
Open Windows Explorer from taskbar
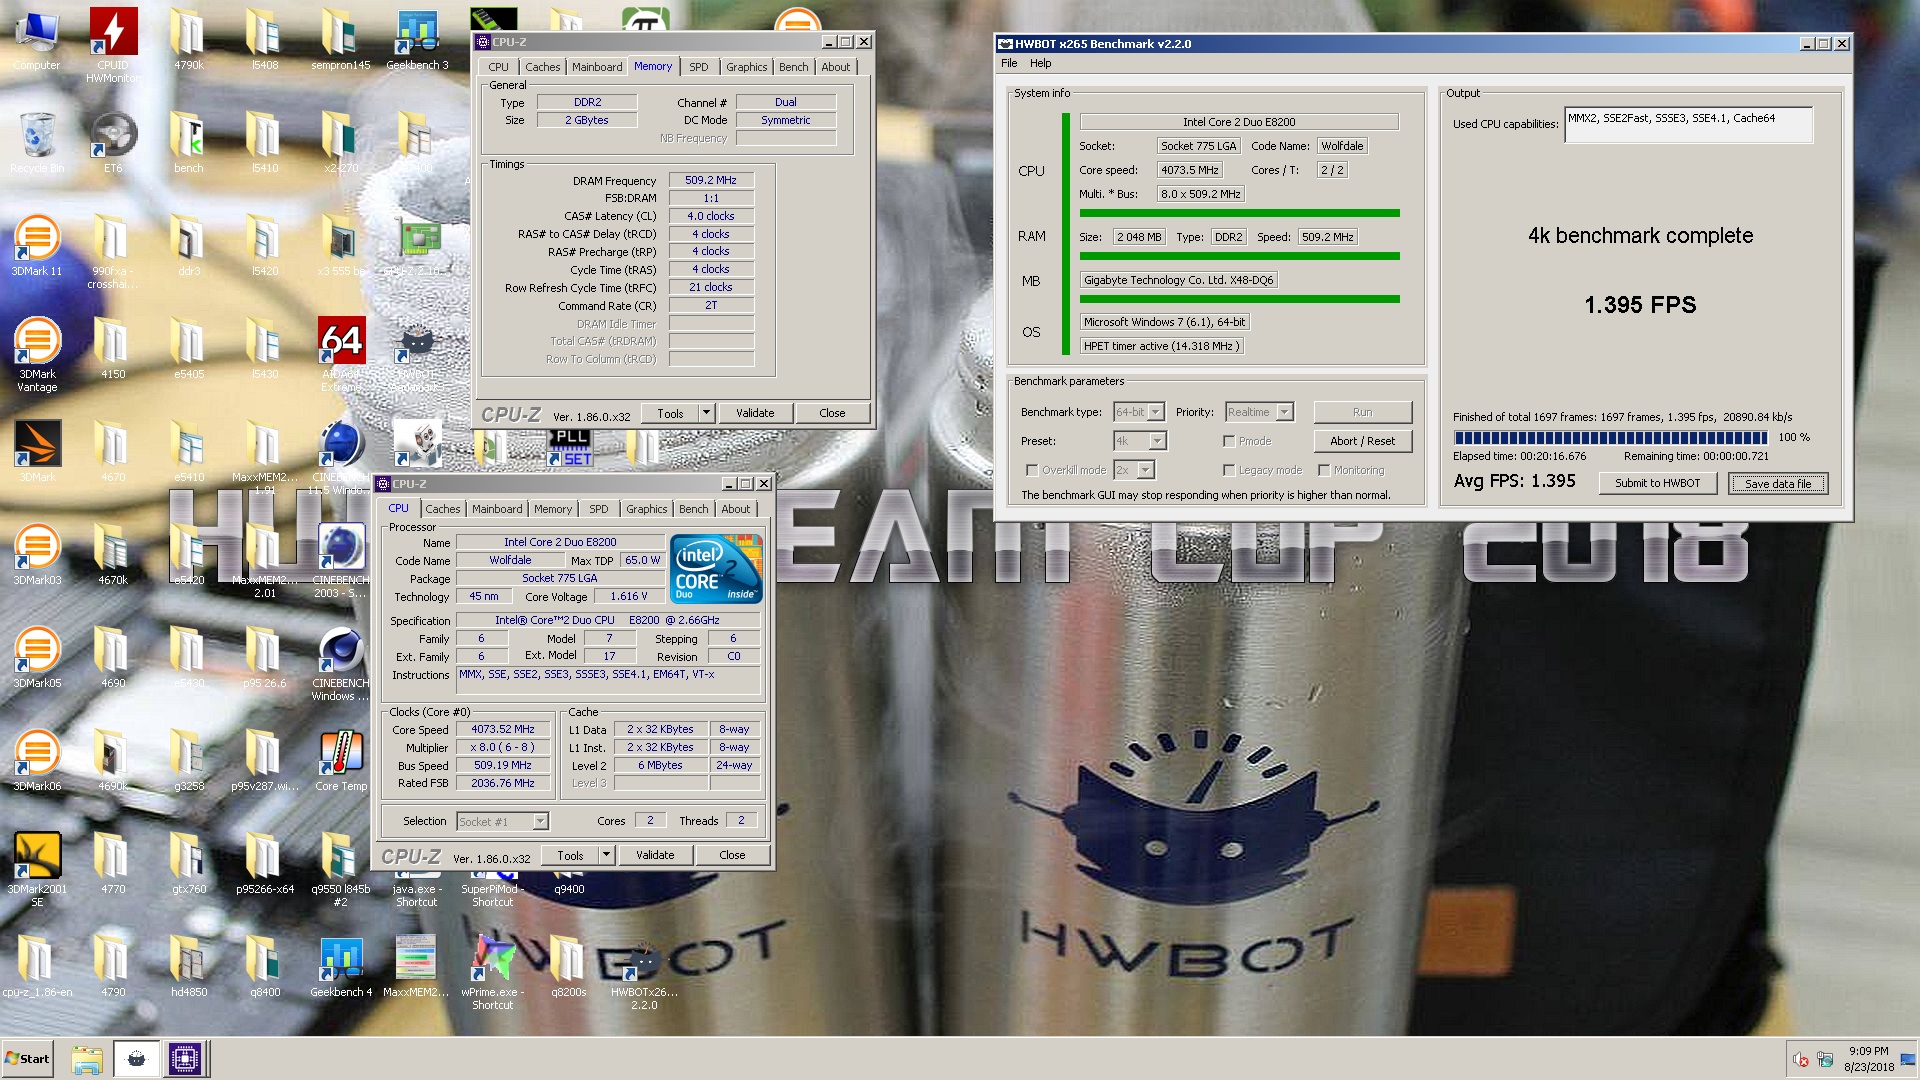point(87,1059)
